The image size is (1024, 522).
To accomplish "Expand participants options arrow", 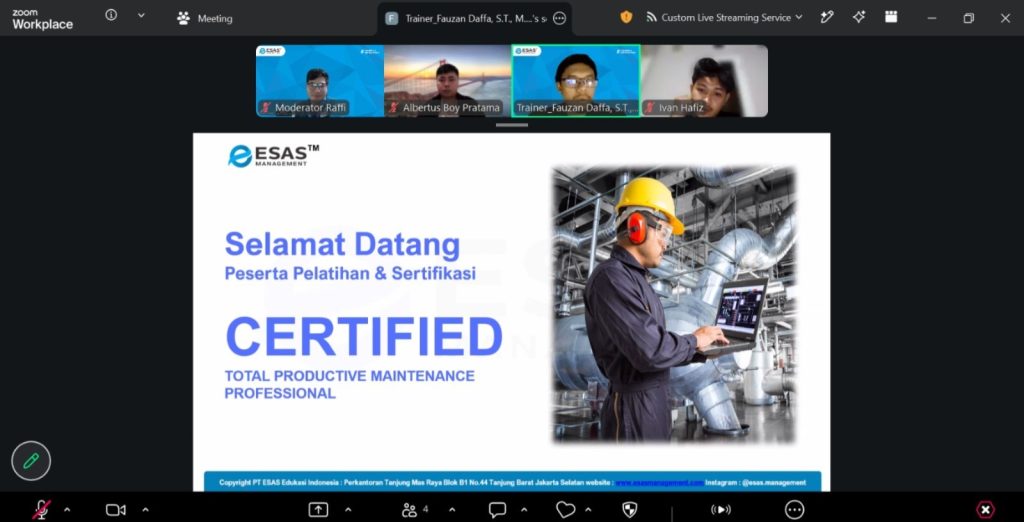I will click(x=452, y=510).
